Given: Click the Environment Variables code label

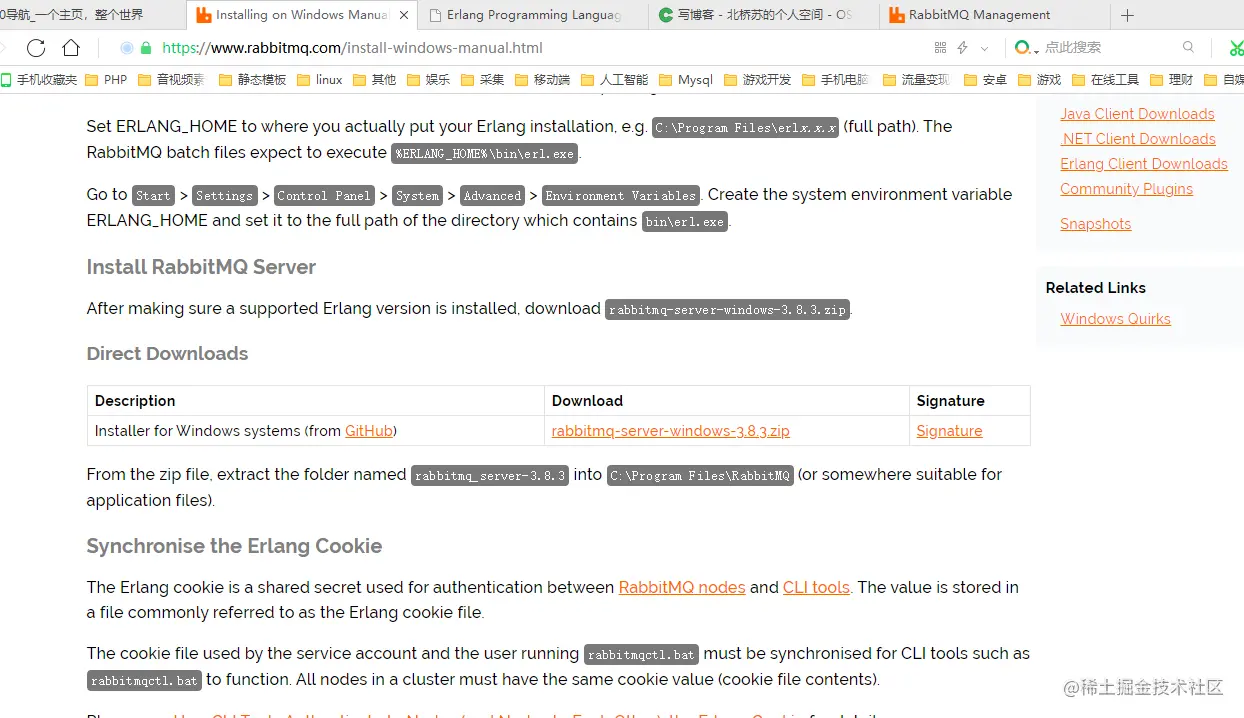Looking at the screenshot, I should [x=620, y=196].
